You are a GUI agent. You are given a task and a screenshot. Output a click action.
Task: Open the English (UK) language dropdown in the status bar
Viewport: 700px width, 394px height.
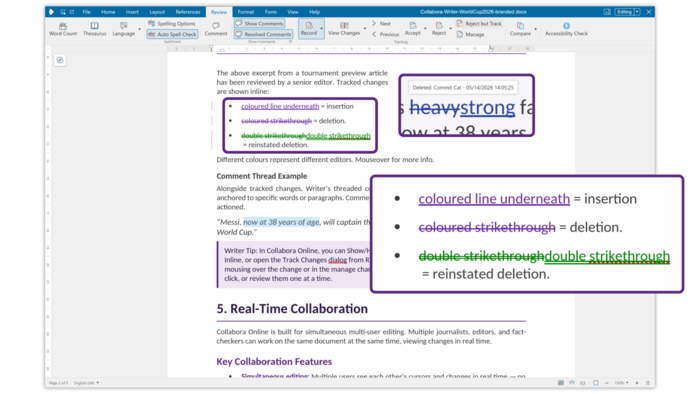(x=86, y=383)
